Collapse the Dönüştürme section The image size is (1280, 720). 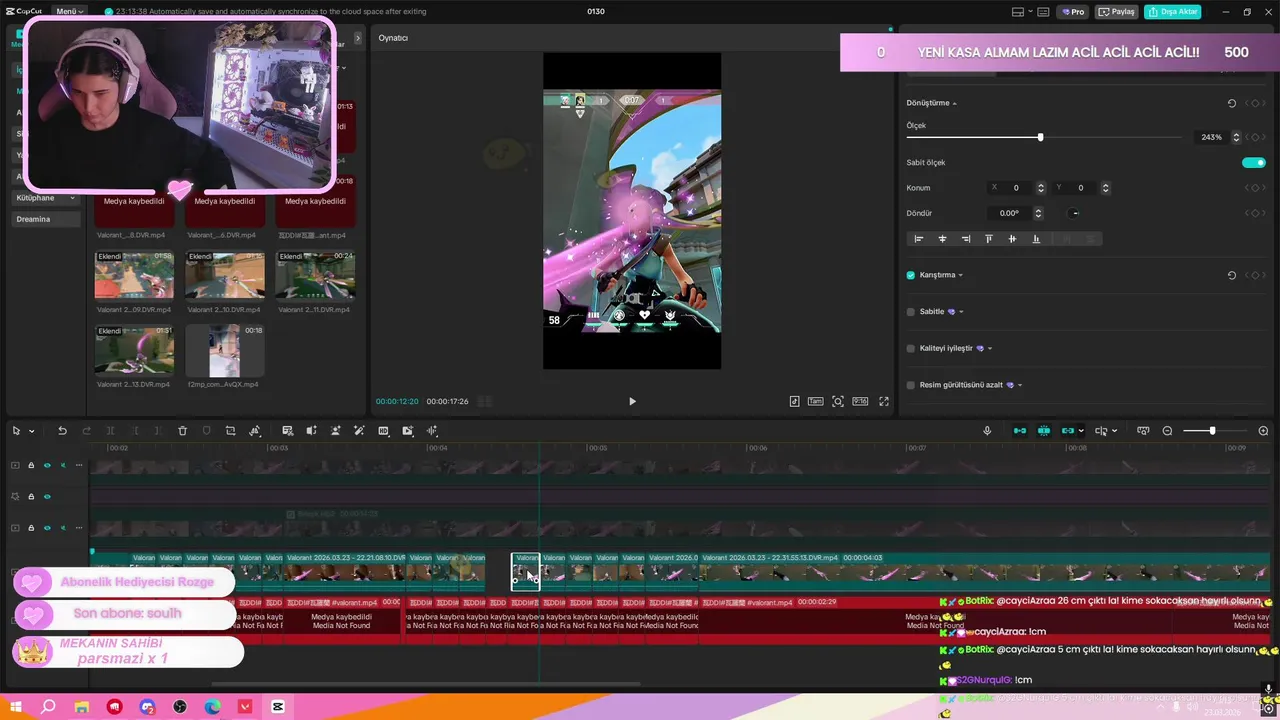[954, 103]
